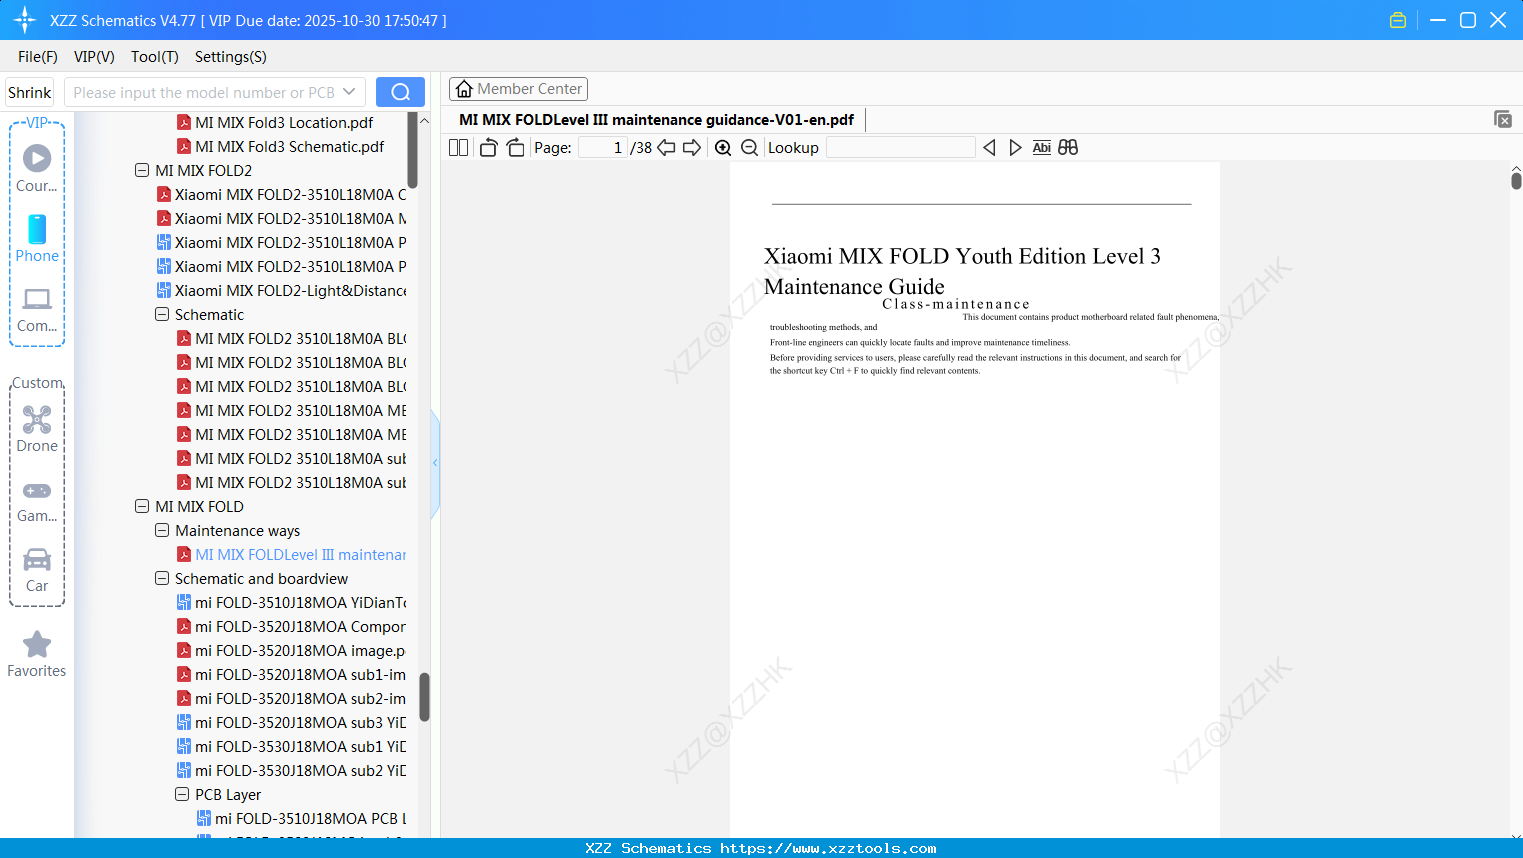Find next lookup match triangle
The height and width of the screenshot is (858, 1523).
coord(1015,148)
